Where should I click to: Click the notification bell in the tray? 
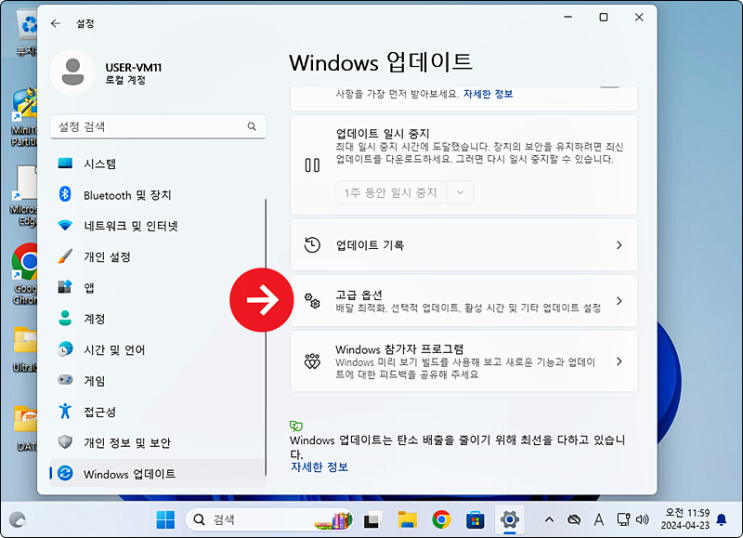coord(721,520)
